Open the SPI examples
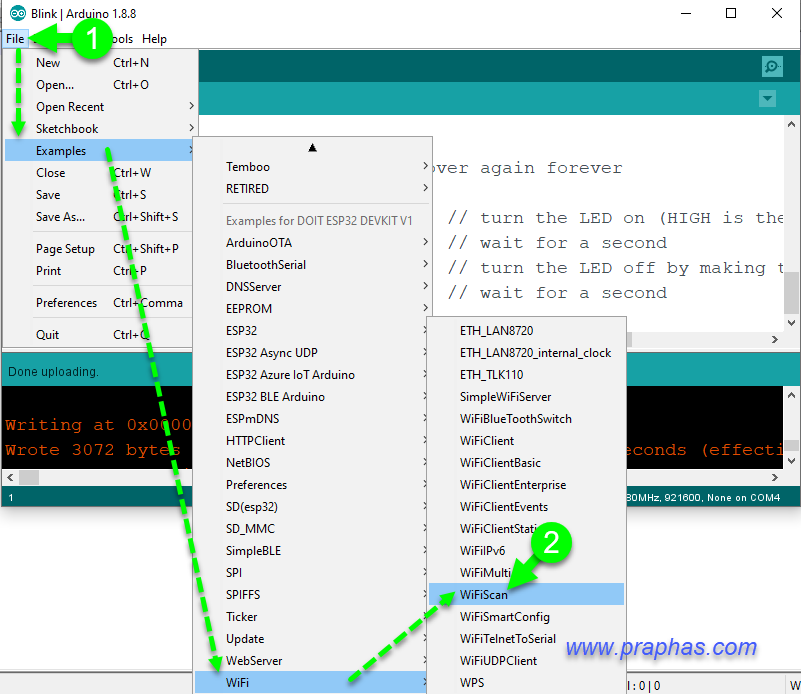 pos(311,572)
